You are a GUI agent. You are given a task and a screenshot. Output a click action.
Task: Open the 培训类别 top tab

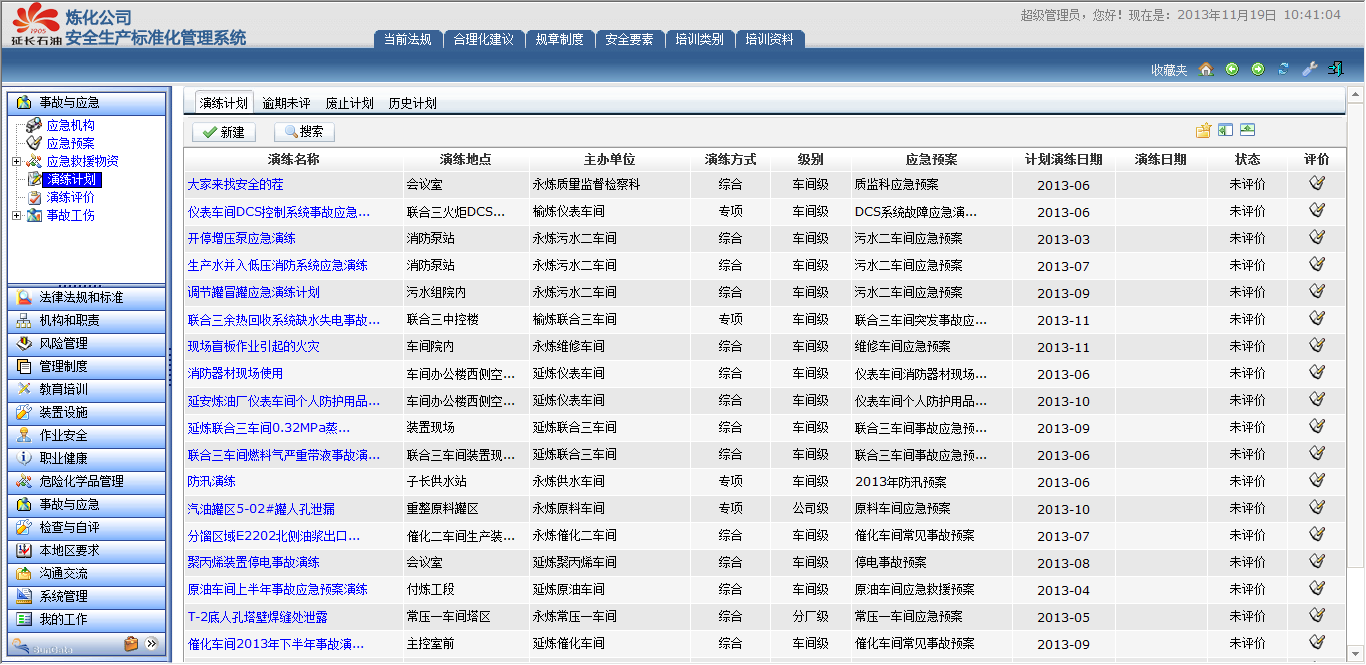699,40
